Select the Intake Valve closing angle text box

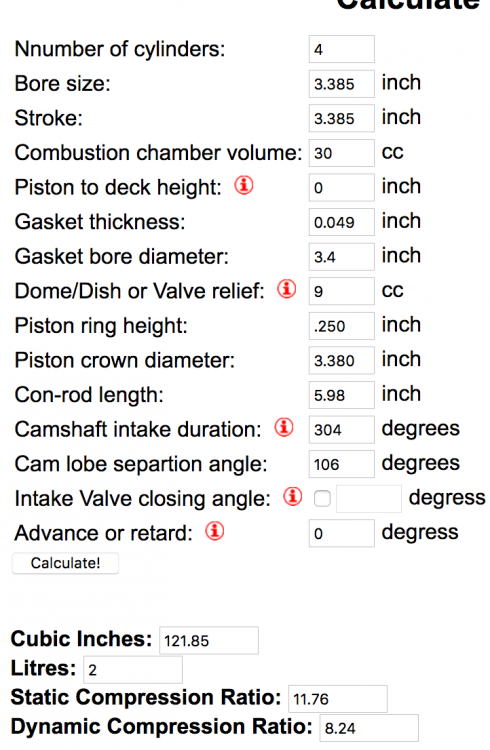369,499
